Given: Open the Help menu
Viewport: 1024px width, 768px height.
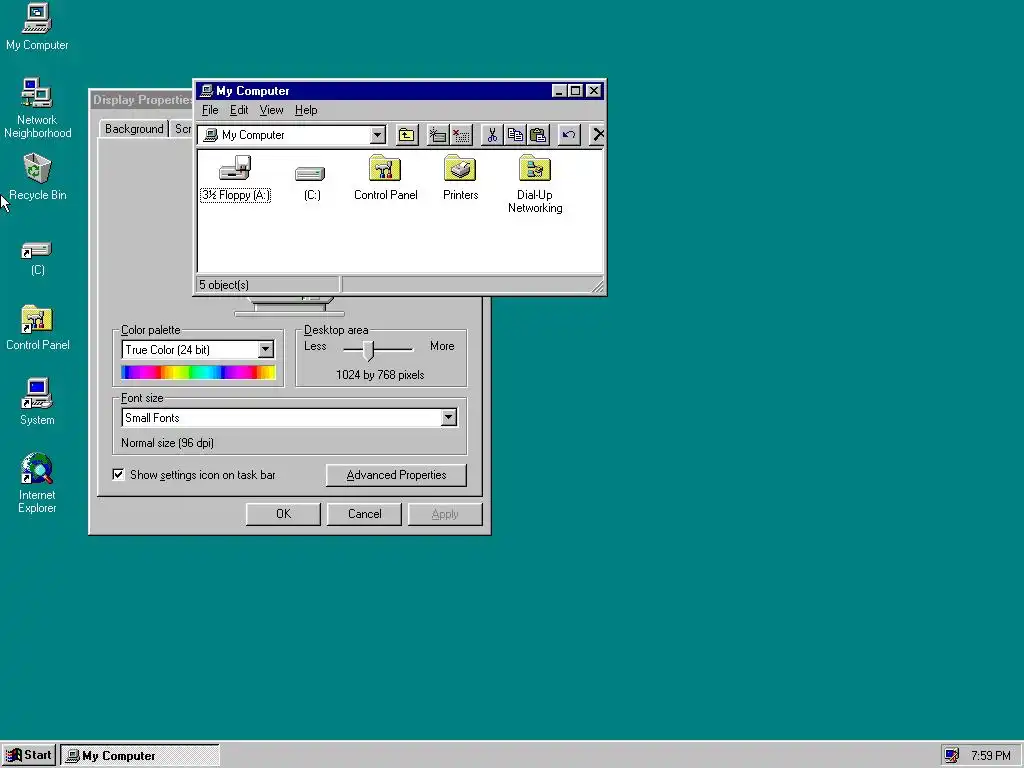Looking at the screenshot, I should (306, 110).
